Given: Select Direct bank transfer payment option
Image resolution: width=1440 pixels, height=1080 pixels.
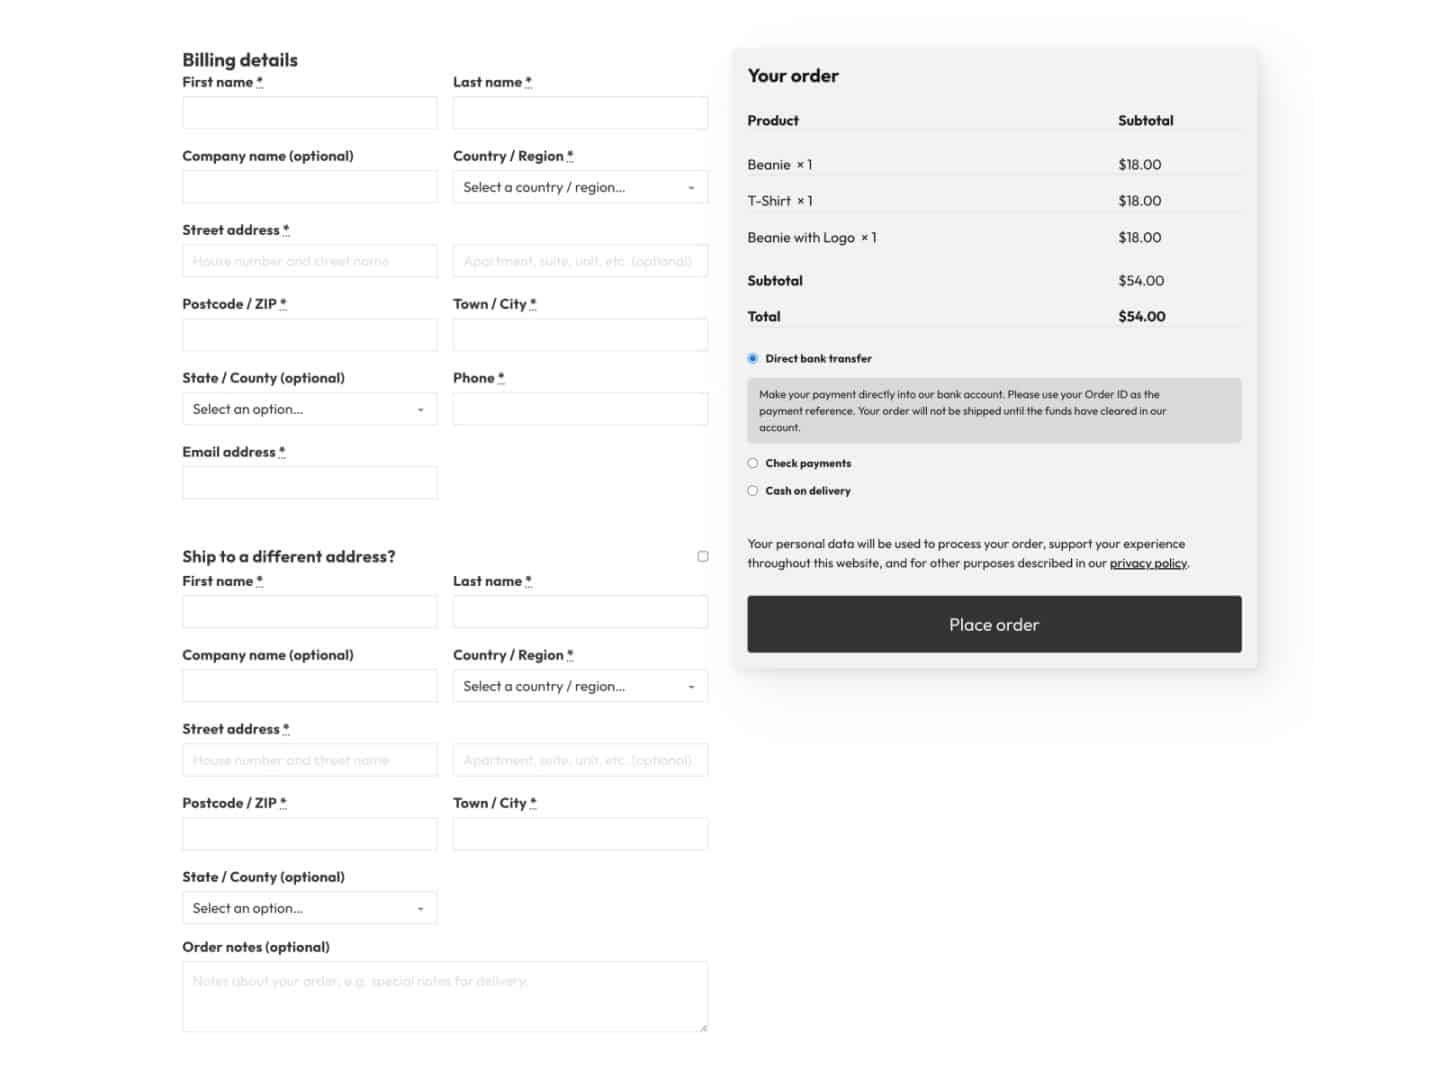Looking at the screenshot, I should pyautogui.click(x=753, y=358).
